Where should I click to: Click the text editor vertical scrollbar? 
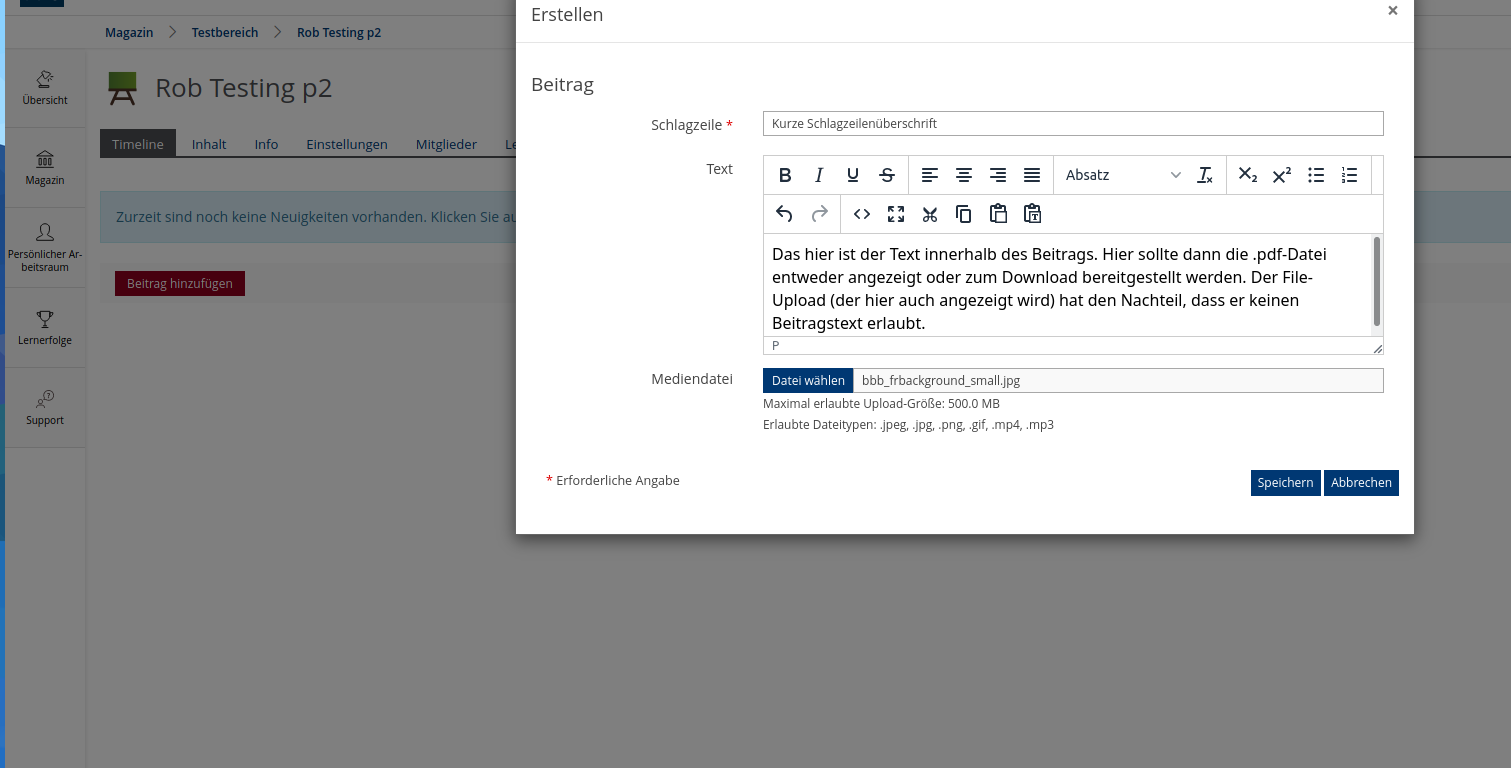tap(1377, 282)
